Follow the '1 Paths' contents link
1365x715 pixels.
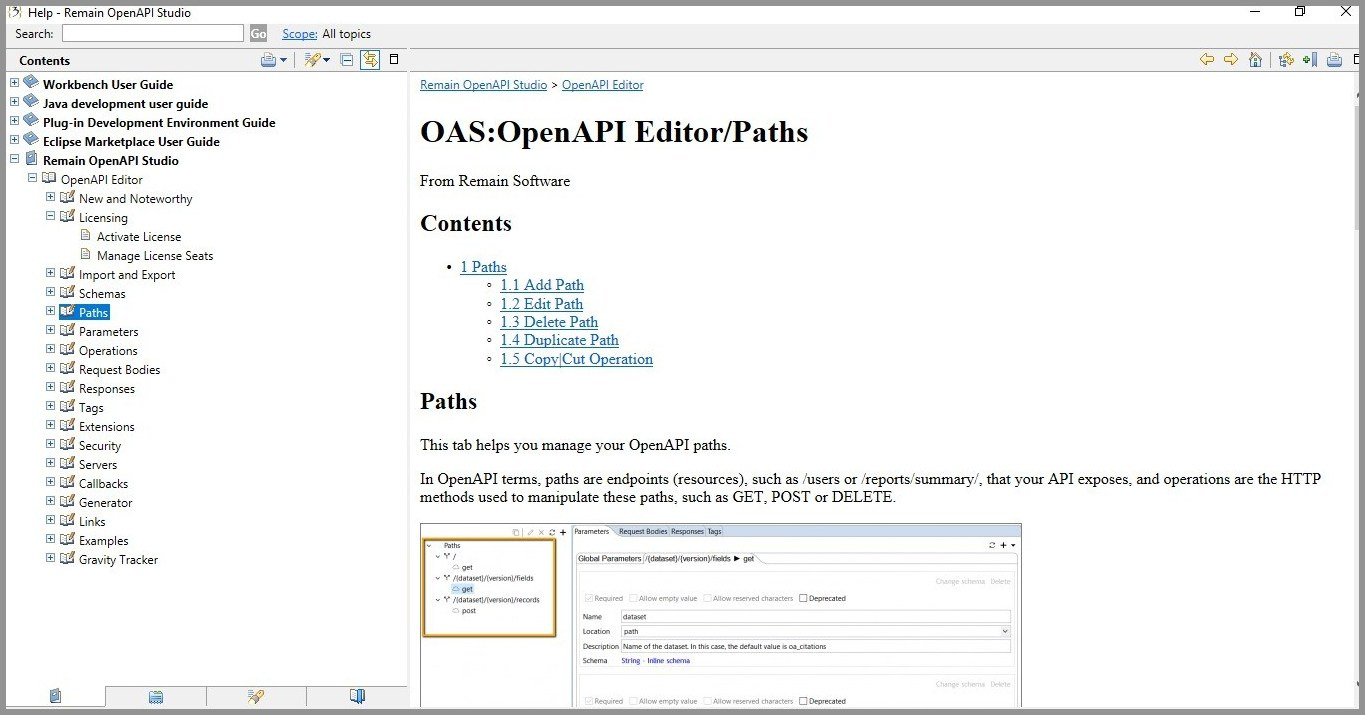coord(483,267)
